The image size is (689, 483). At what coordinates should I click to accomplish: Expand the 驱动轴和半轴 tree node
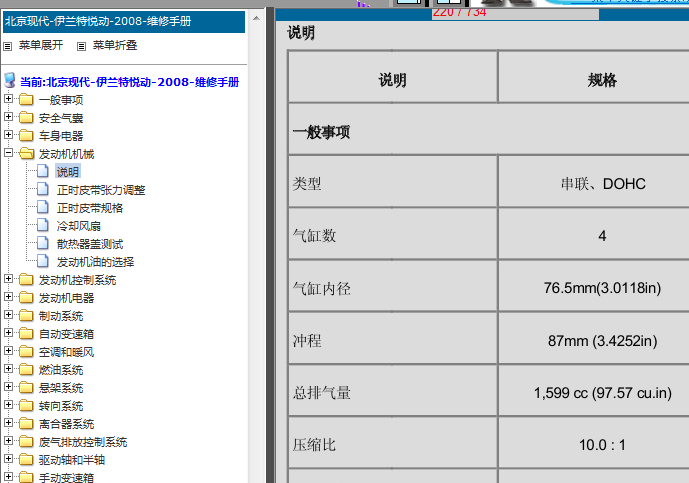(x=8, y=459)
